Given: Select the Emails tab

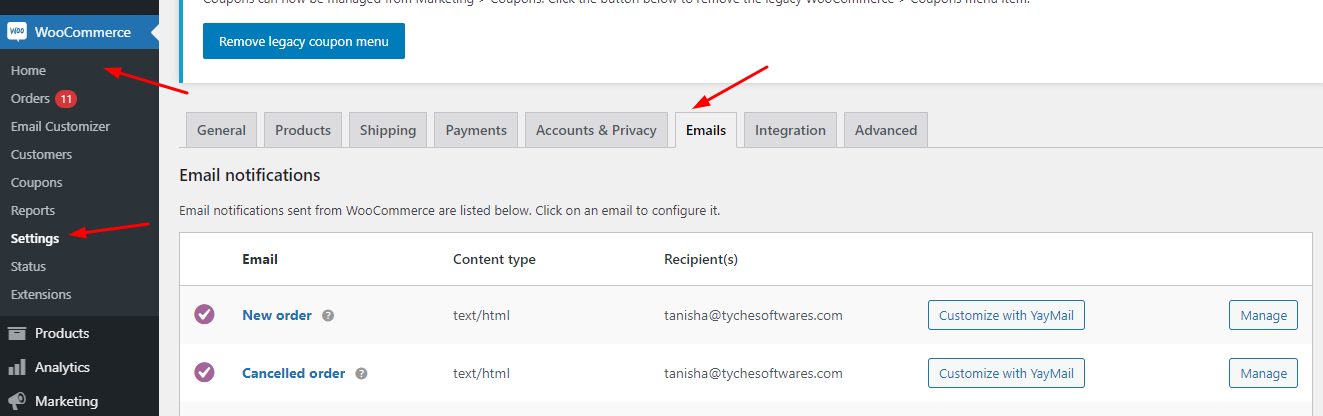Looking at the screenshot, I should [x=706, y=130].
